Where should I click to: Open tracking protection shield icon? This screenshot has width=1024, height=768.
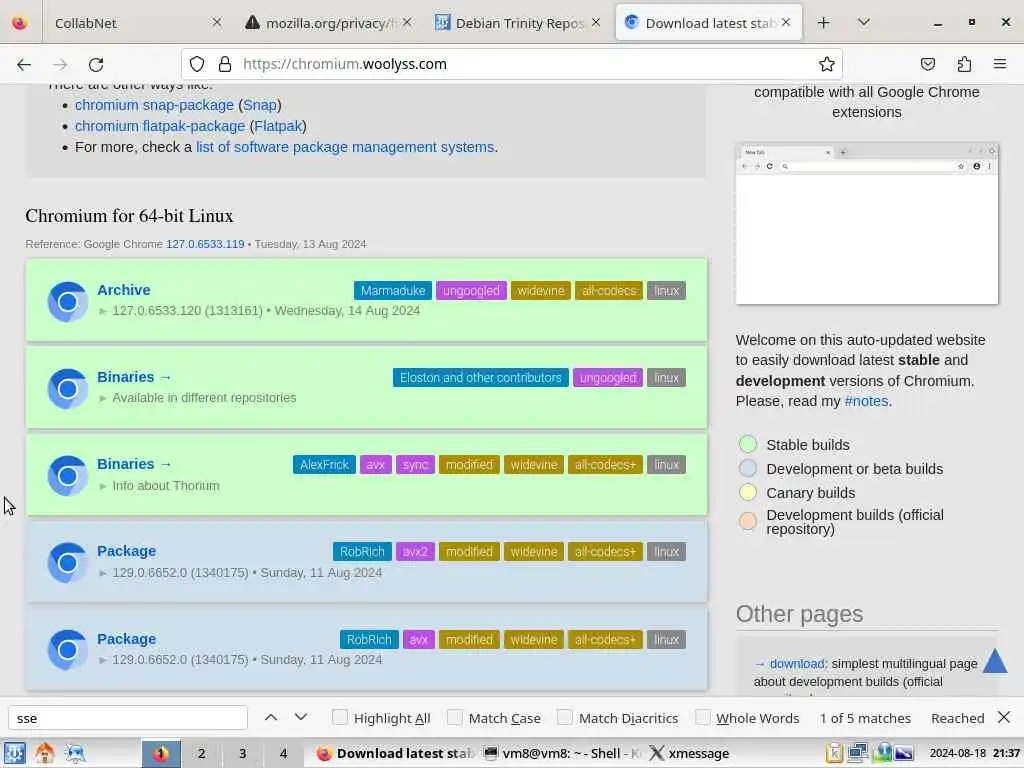coord(197,64)
